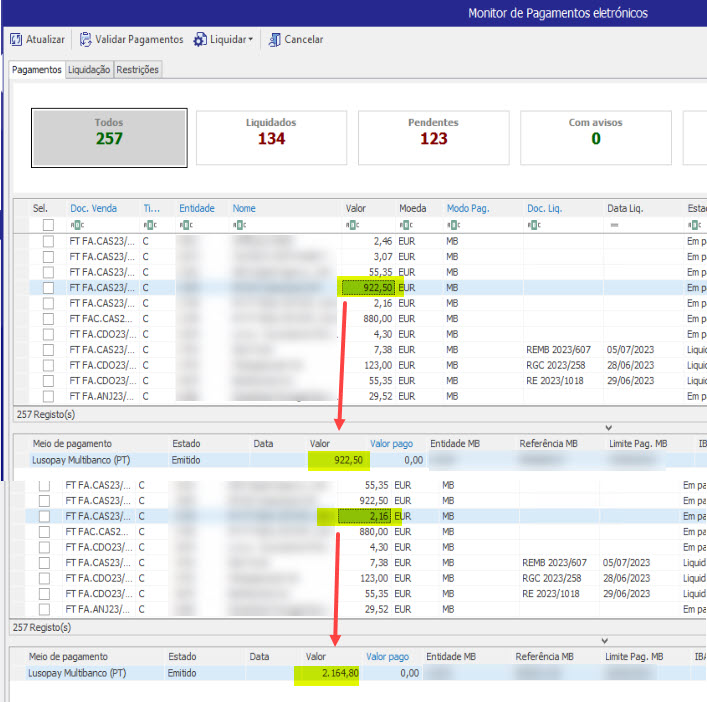Filter by the Pendentes 123 tile

click(433, 136)
